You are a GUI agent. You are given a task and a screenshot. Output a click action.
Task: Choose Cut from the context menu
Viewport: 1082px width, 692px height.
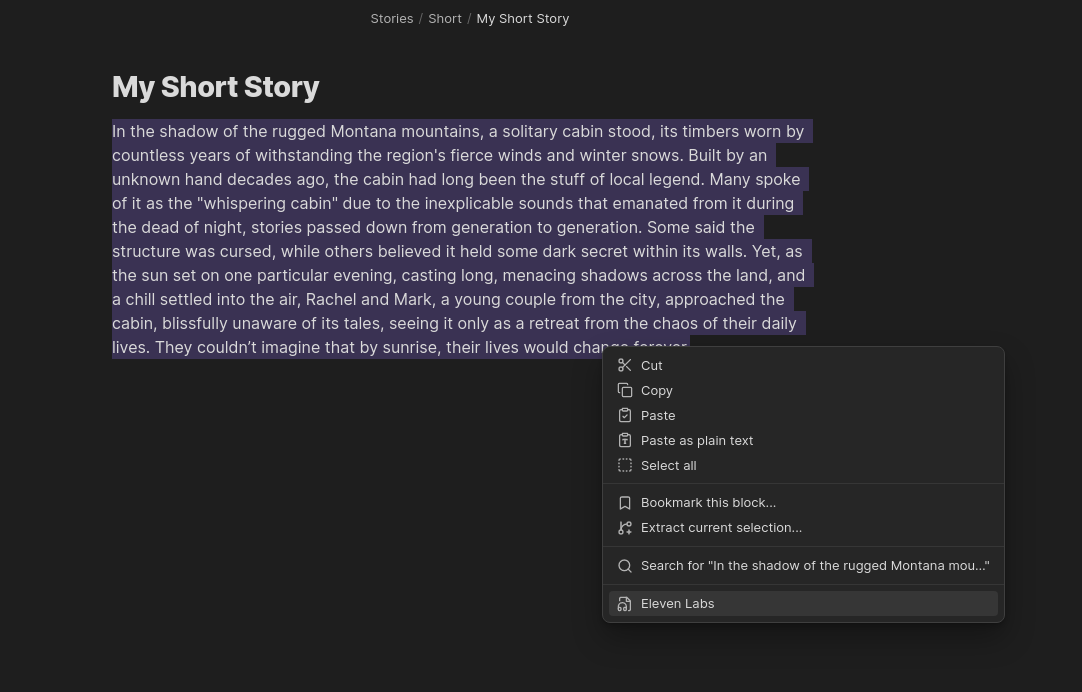click(x=803, y=366)
